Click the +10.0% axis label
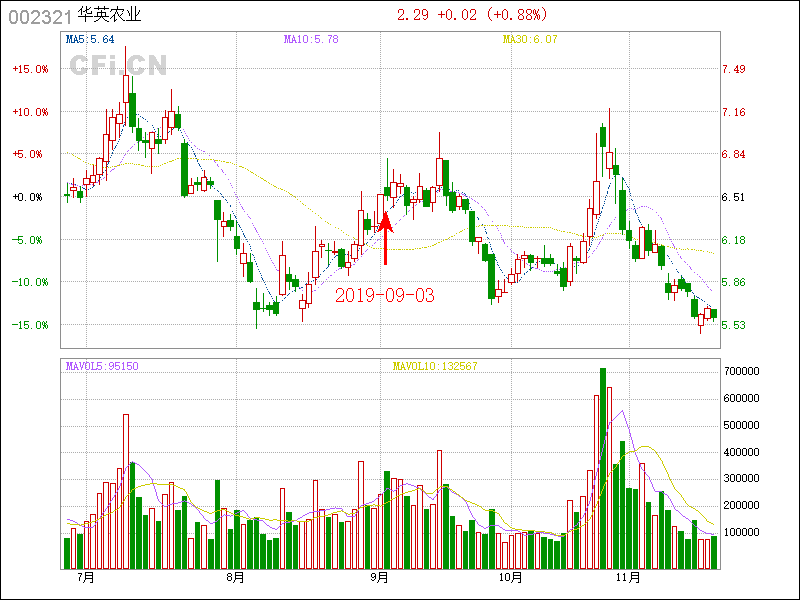This screenshot has height=600, width=800. point(31,112)
